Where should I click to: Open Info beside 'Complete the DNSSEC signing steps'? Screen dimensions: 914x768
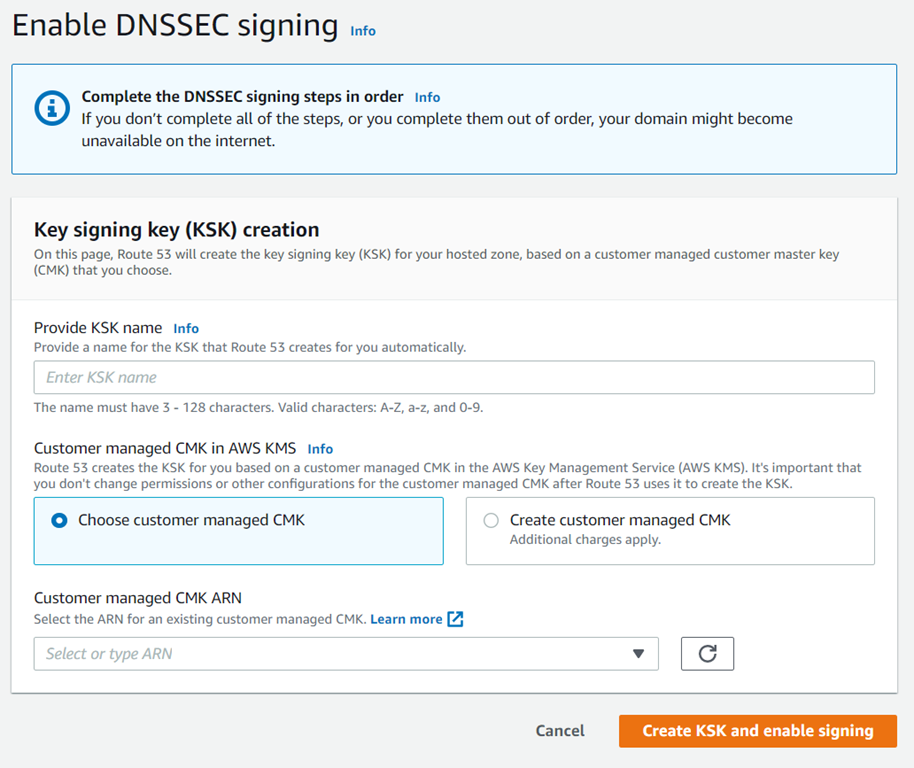point(427,97)
